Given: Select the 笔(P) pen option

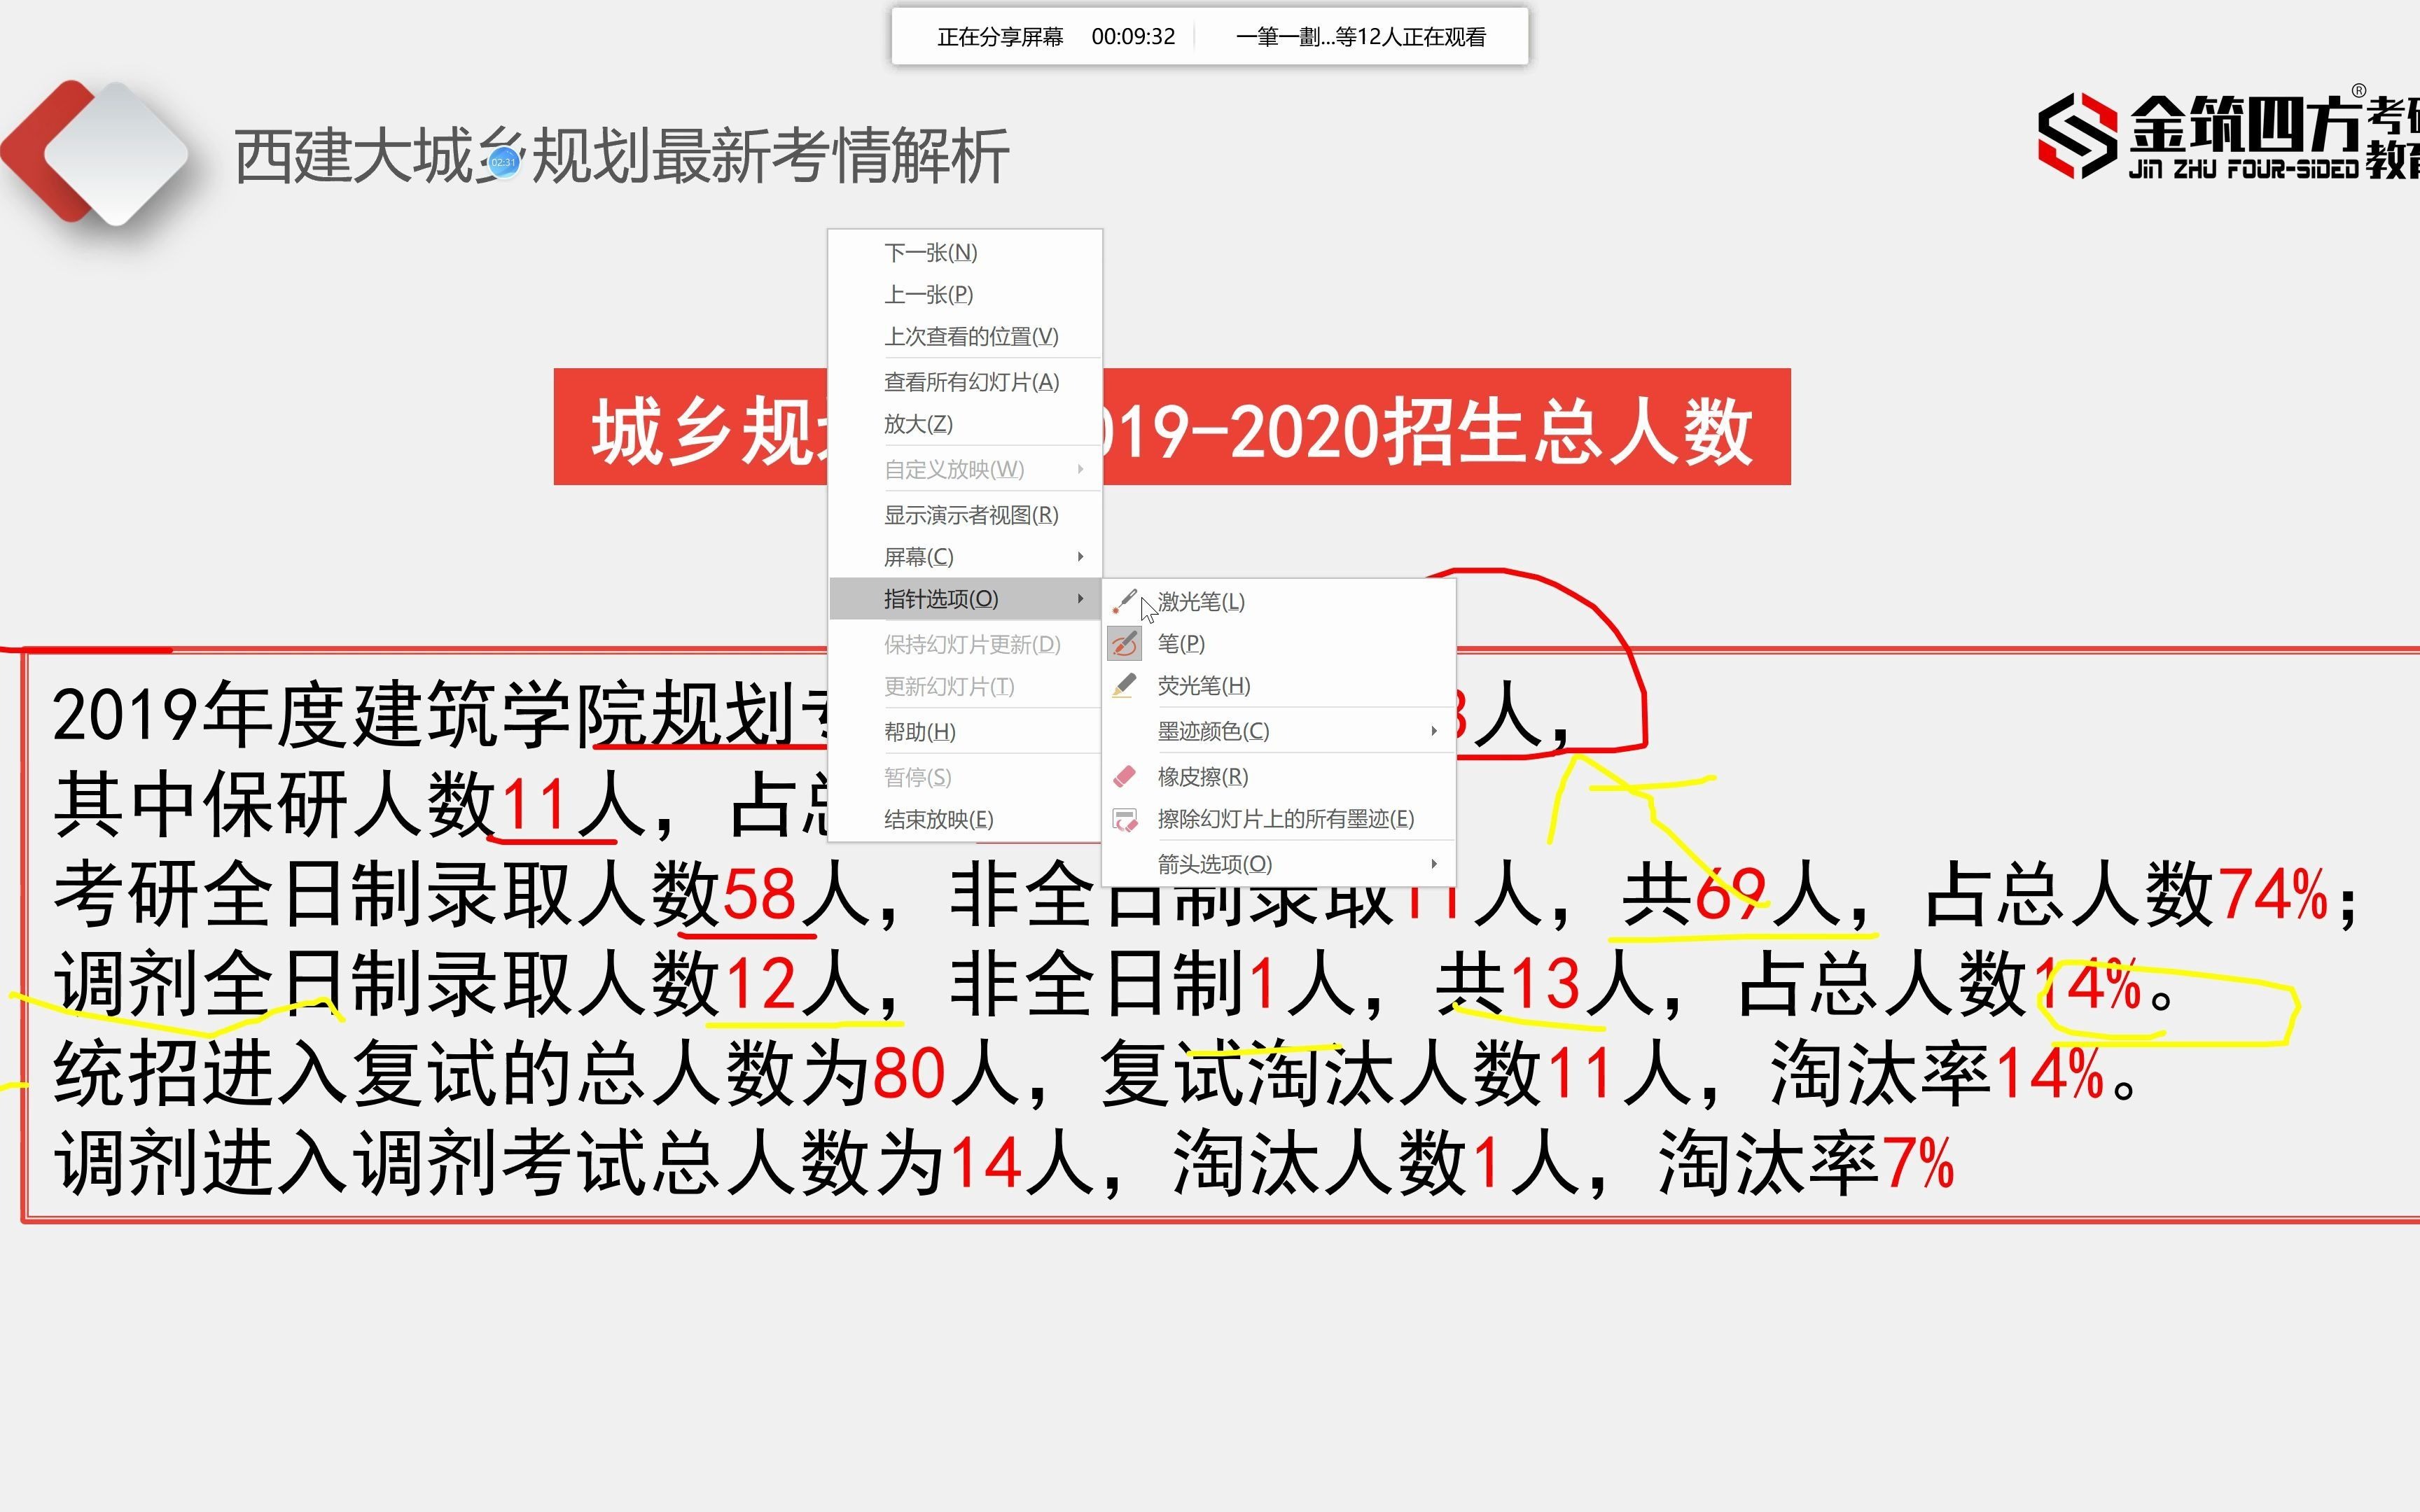Looking at the screenshot, I should (1279, 644).
